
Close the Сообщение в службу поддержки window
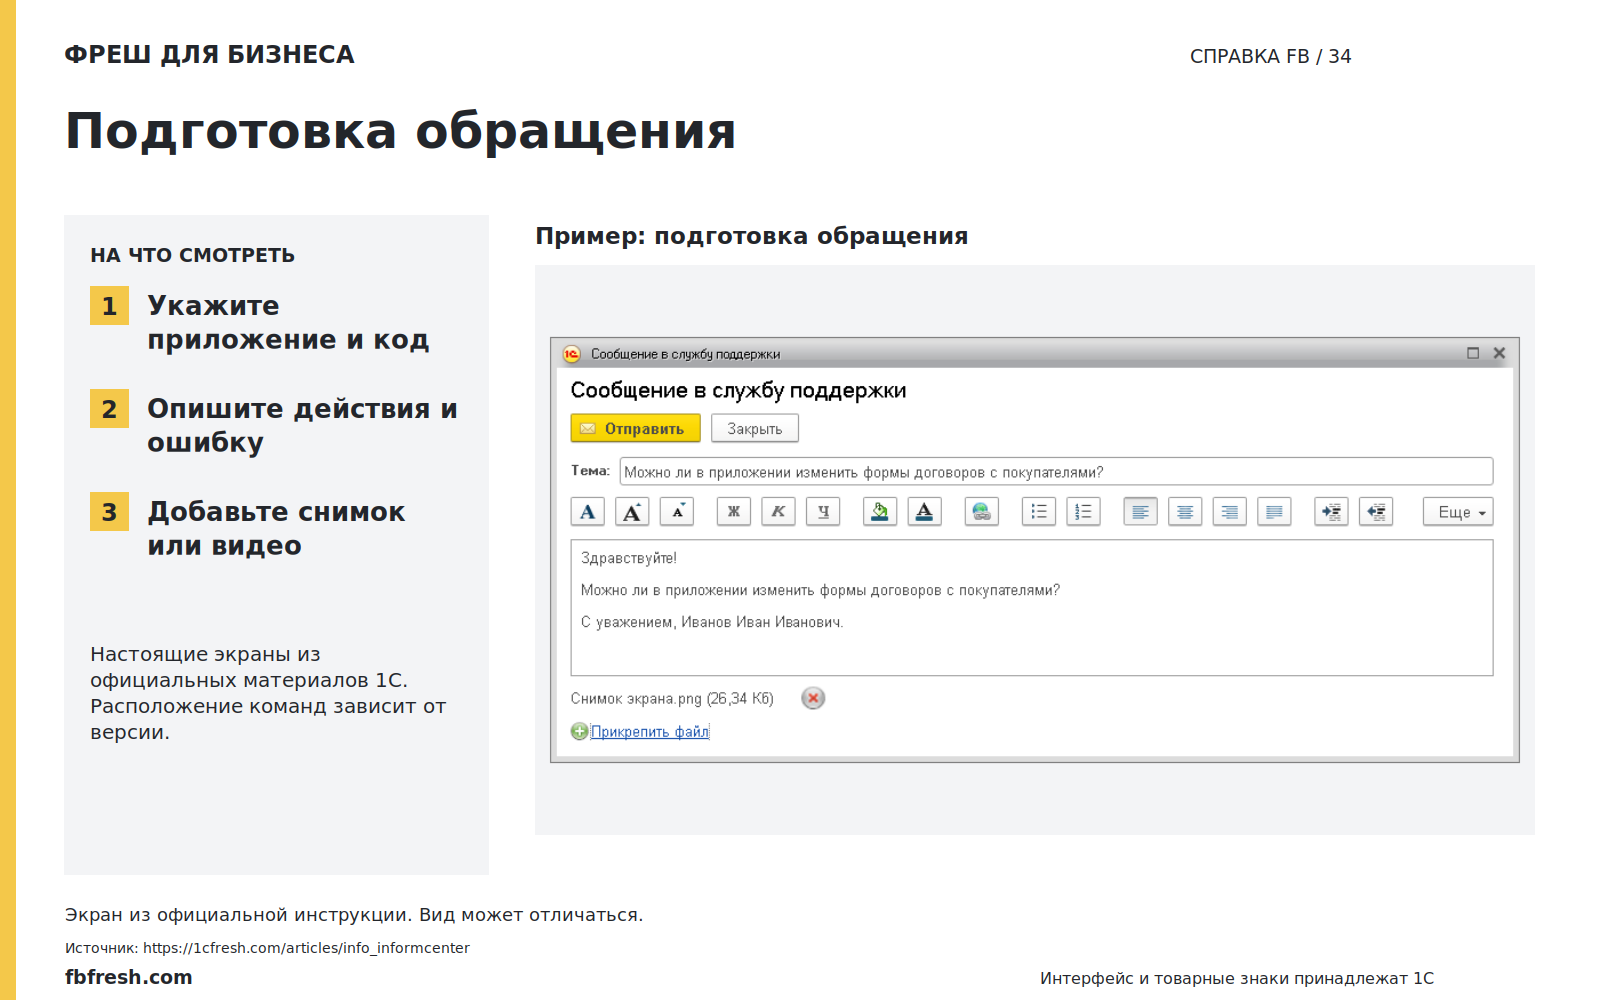click(x=1499, y=353)
